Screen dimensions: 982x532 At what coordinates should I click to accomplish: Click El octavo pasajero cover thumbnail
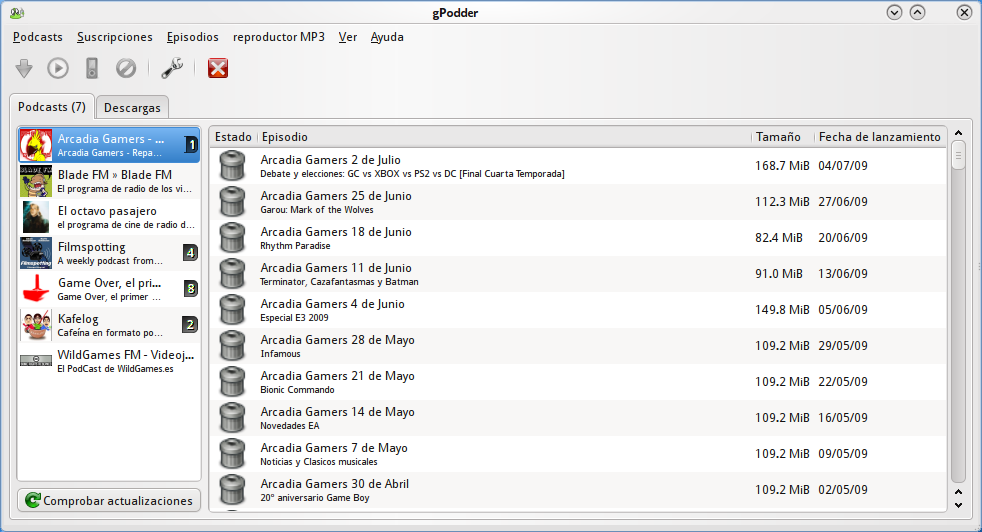tap(36, 217)
